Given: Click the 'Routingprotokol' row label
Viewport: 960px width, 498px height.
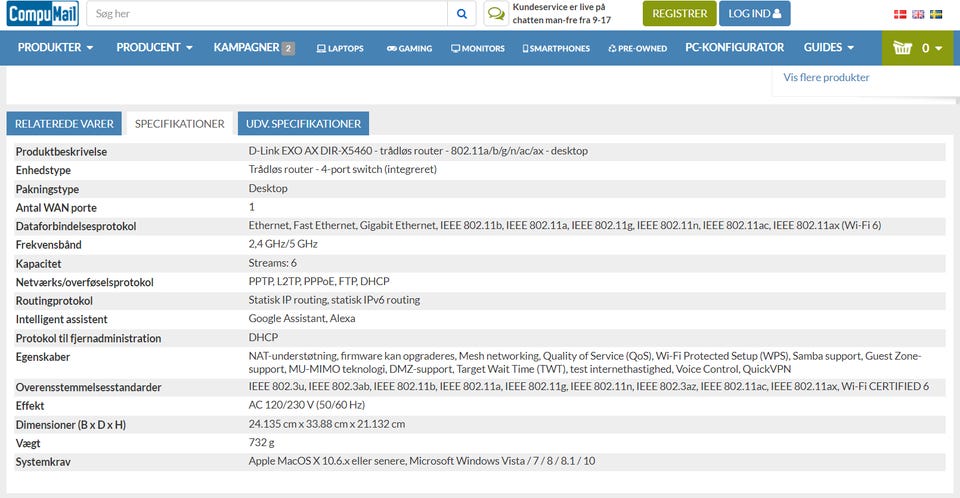Looking at the screenshot, I should pos(54,301).
